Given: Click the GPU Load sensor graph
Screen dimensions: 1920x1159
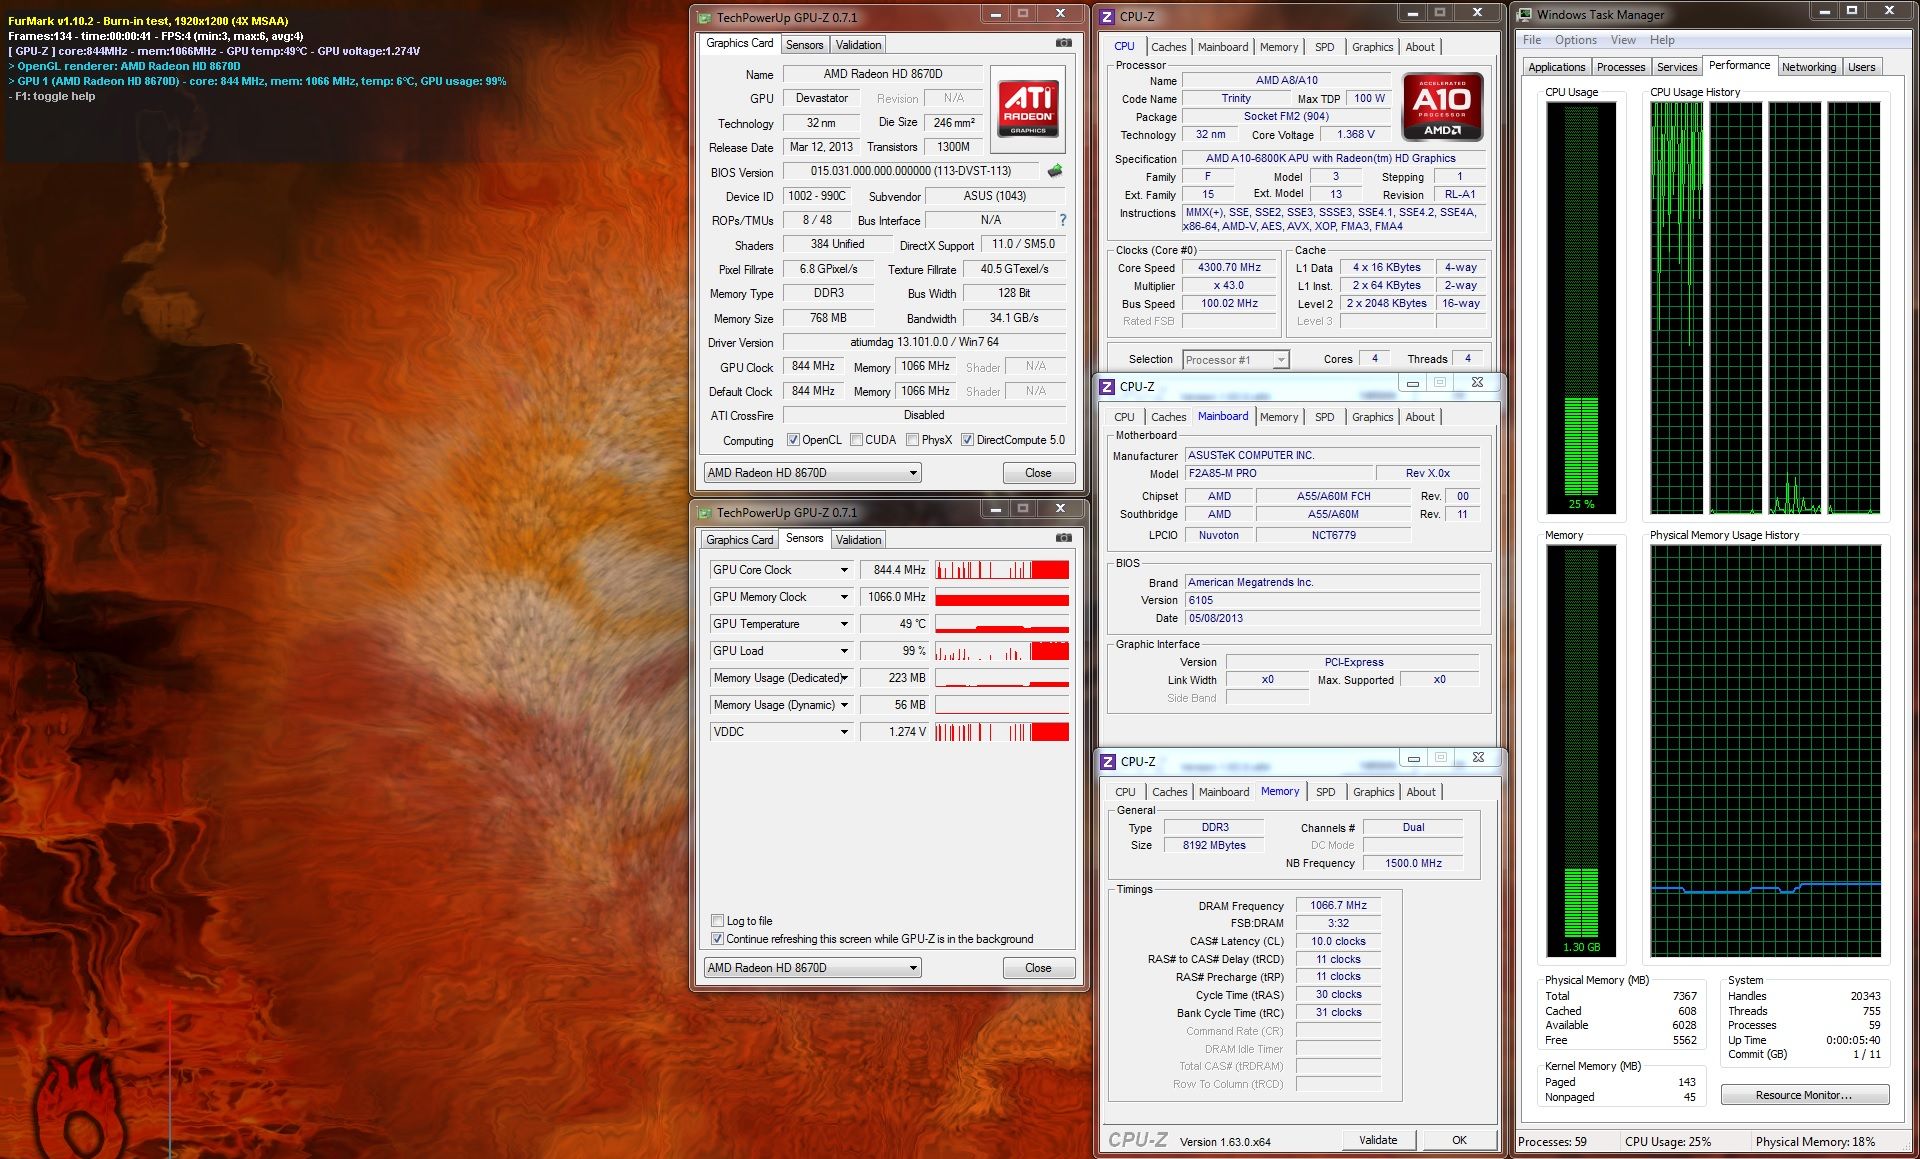Looking at the screenshot, I should tap(1002, 651).
